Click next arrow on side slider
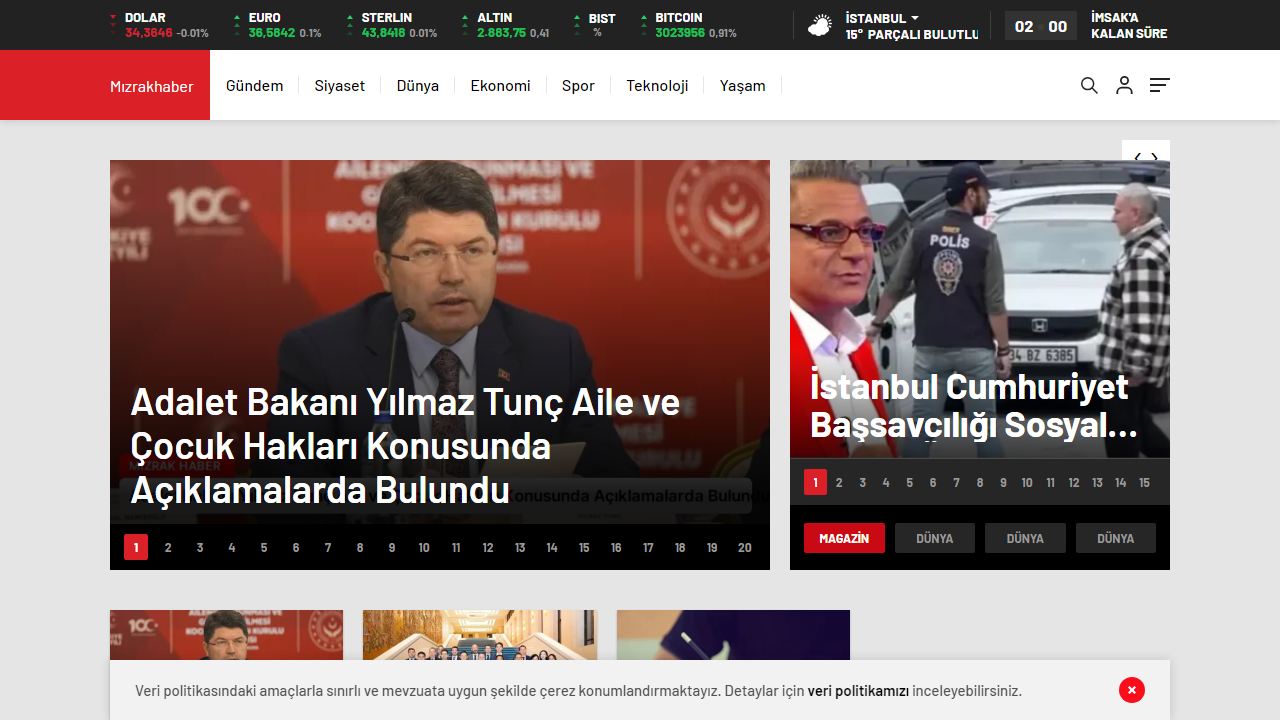The width and height of the screenshot is (1280, 720). (1155, 158)
